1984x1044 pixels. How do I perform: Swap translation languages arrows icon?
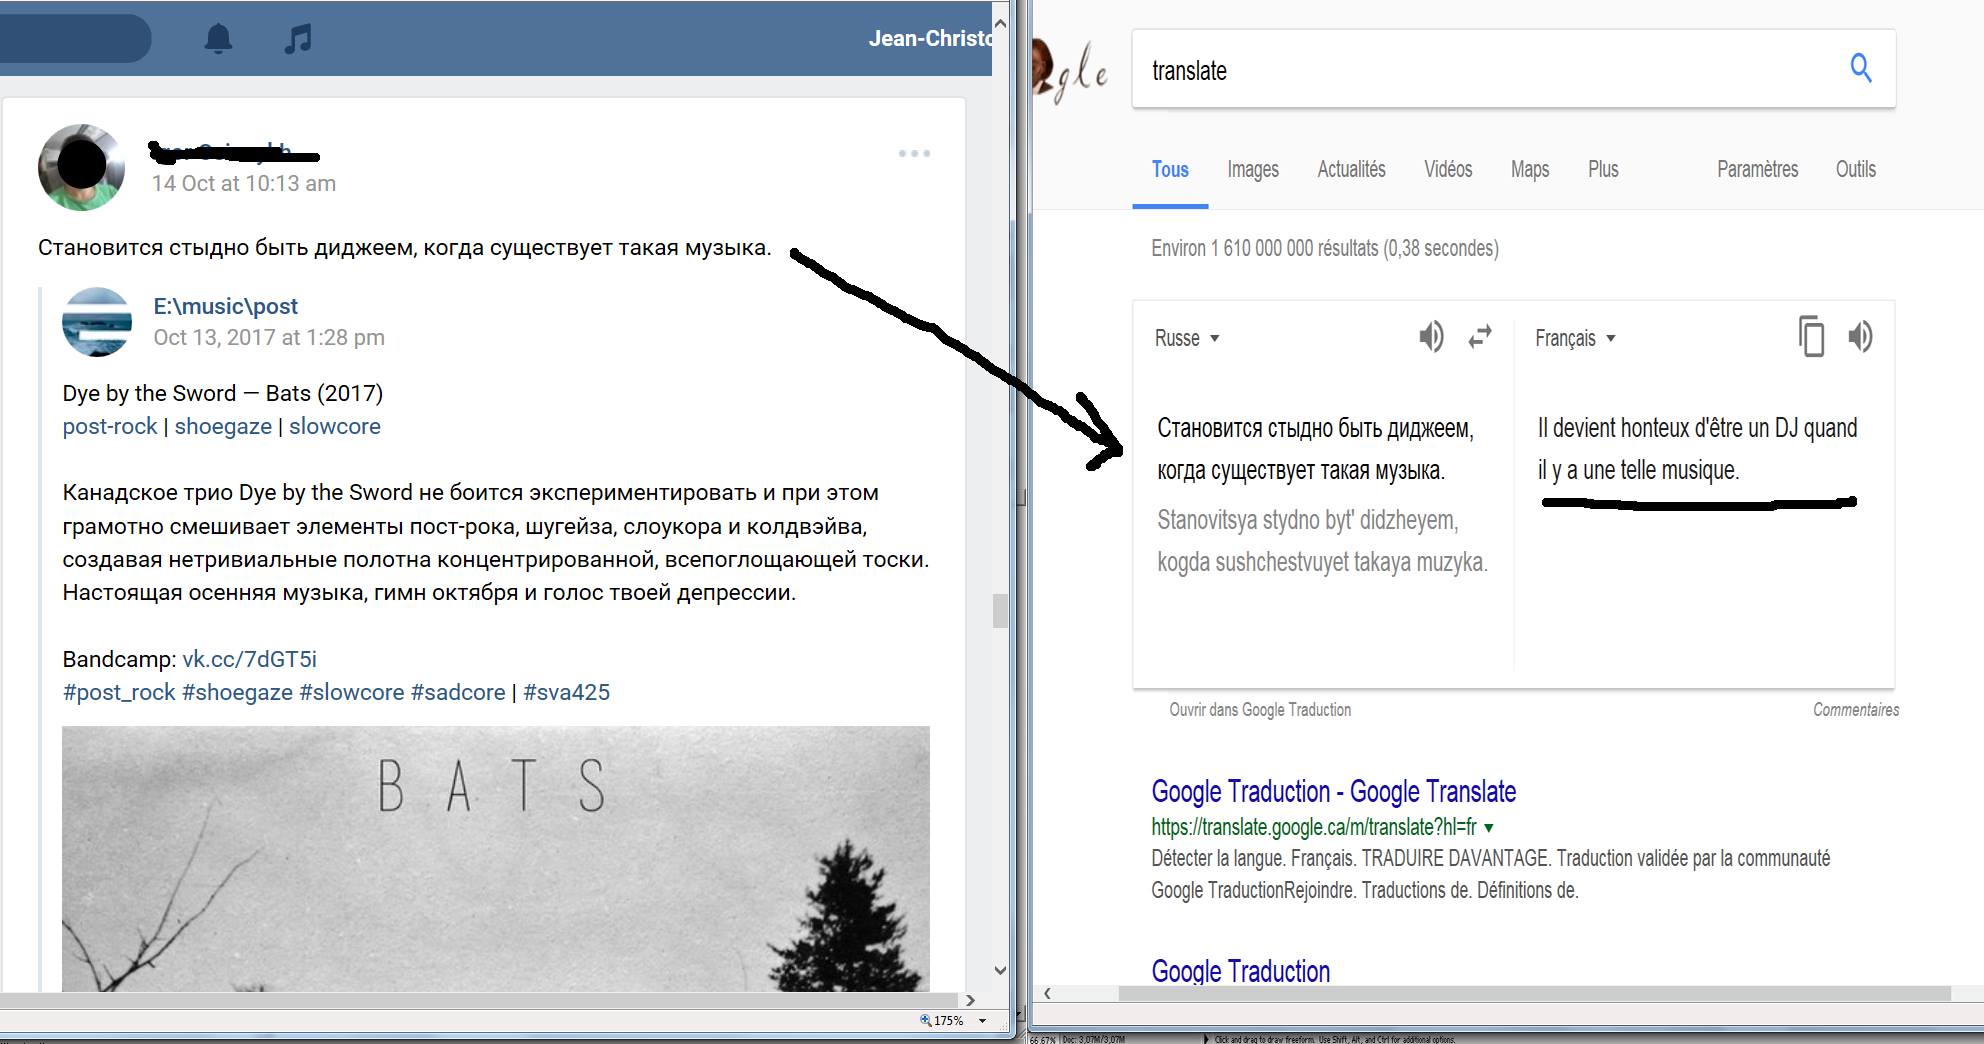(1480, 337)
